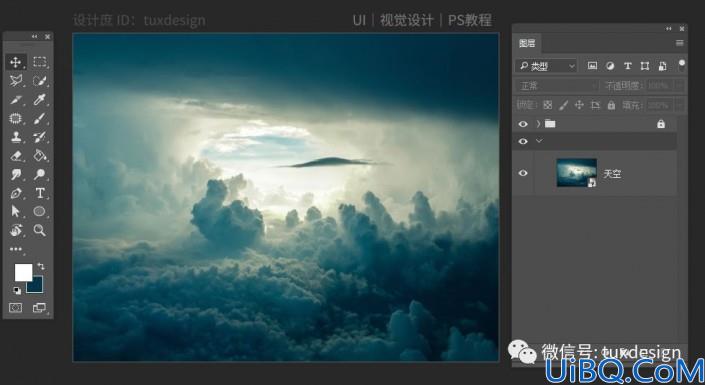Open the opacity slider dropdown arrow
Viewport: 705px width, 385px height.
[x=679, y=85]
